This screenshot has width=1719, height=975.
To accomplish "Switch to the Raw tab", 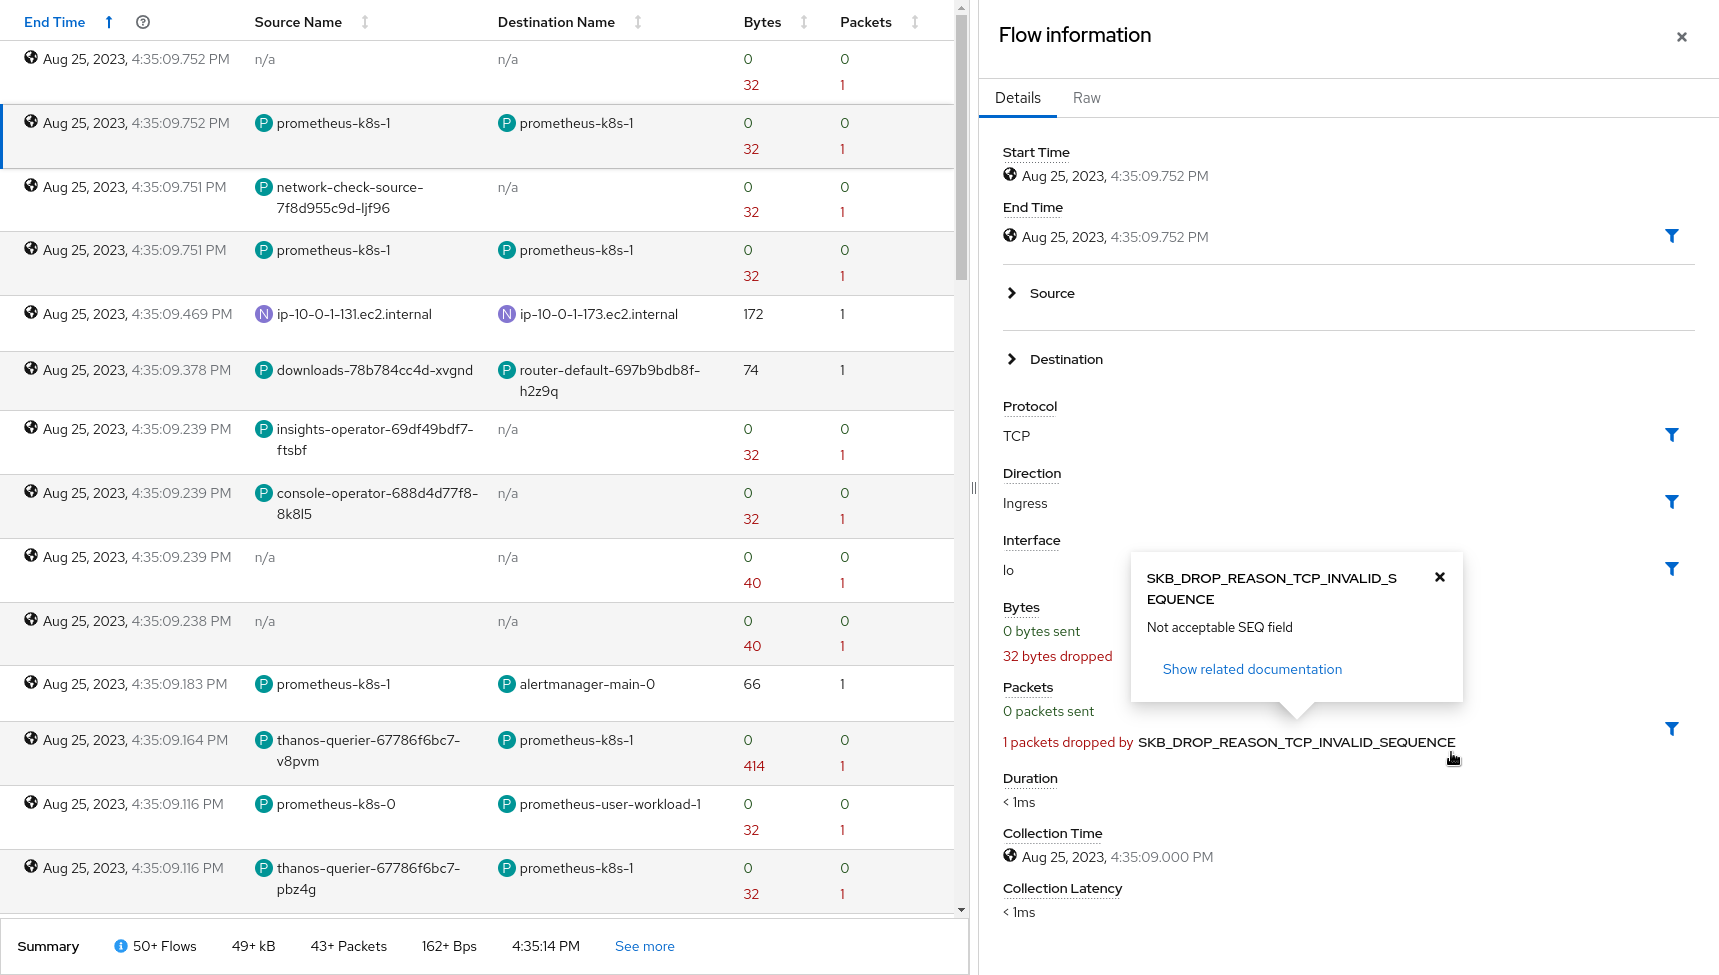I will coord(1086,98).
